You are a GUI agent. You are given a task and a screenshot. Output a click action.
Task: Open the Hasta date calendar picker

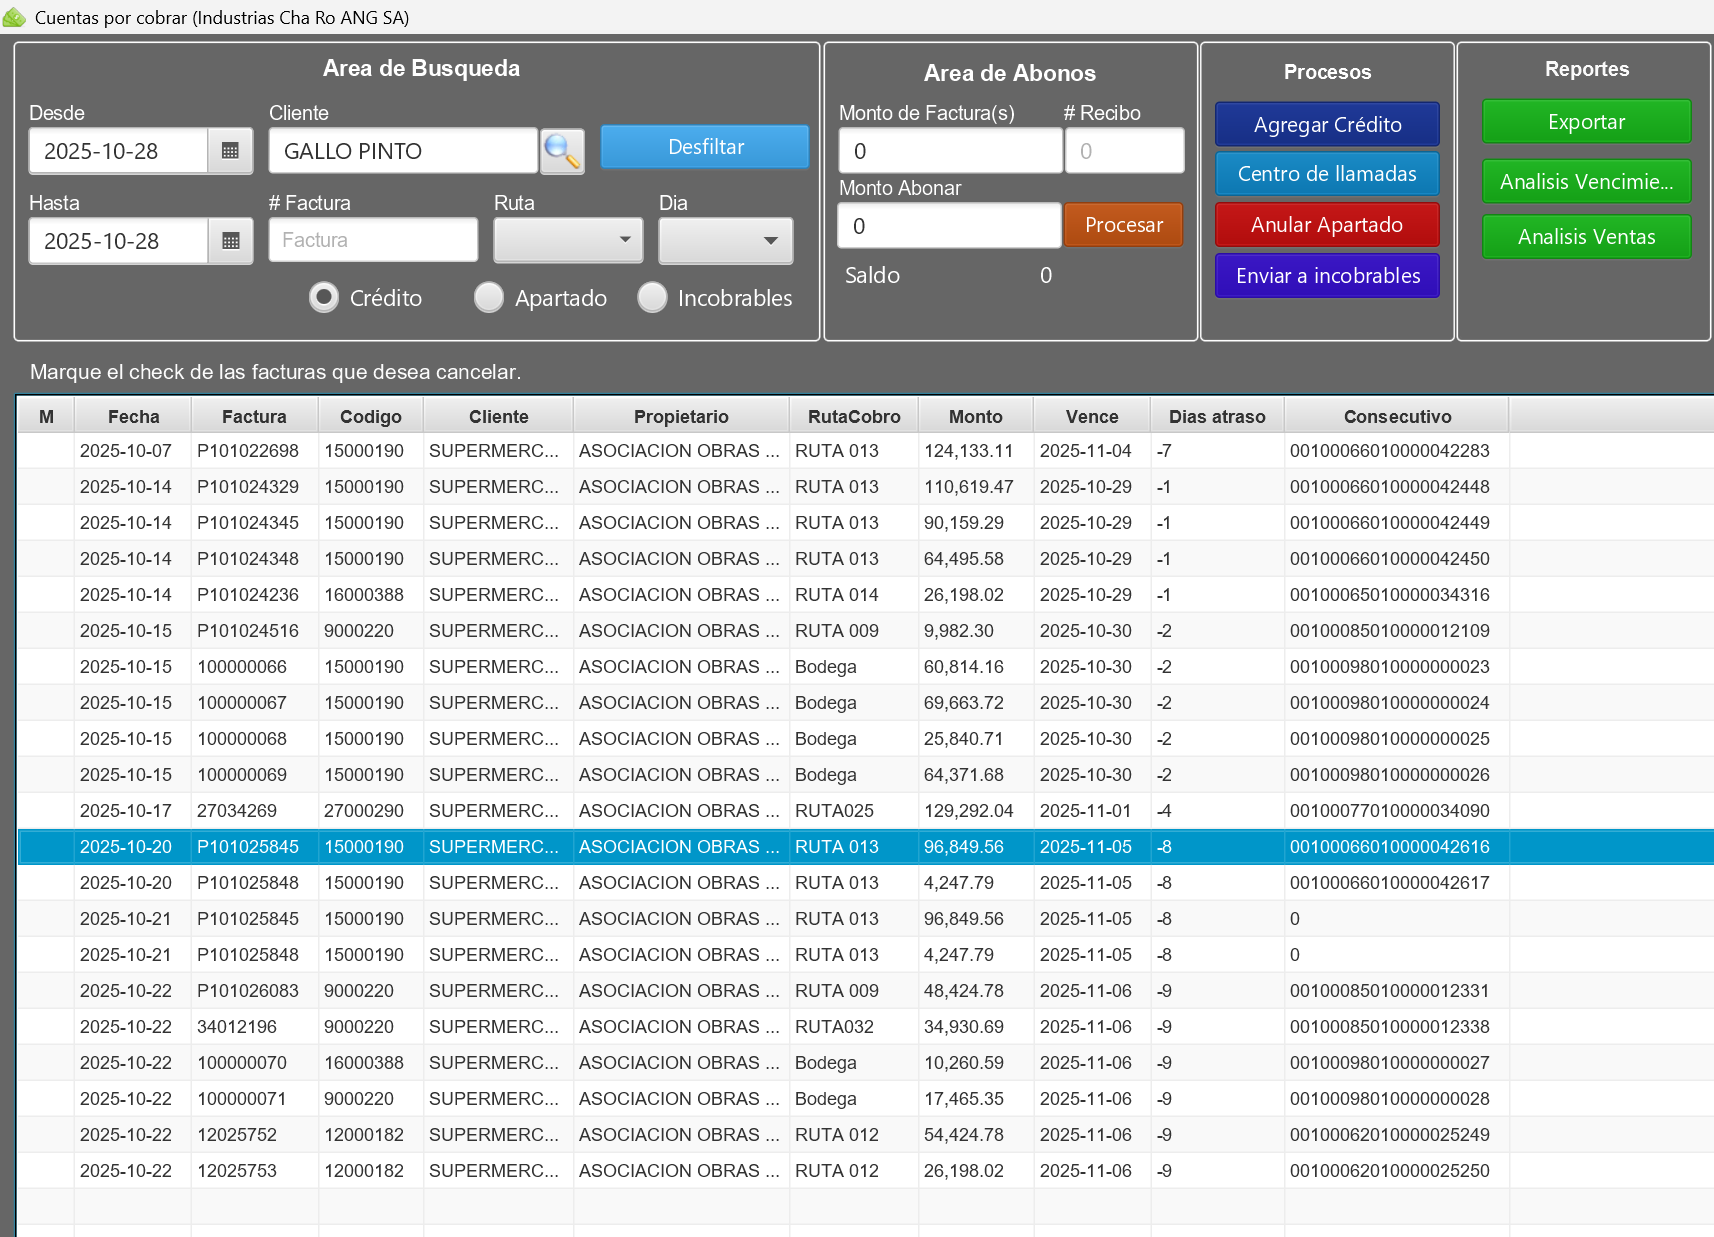(230, 242)
